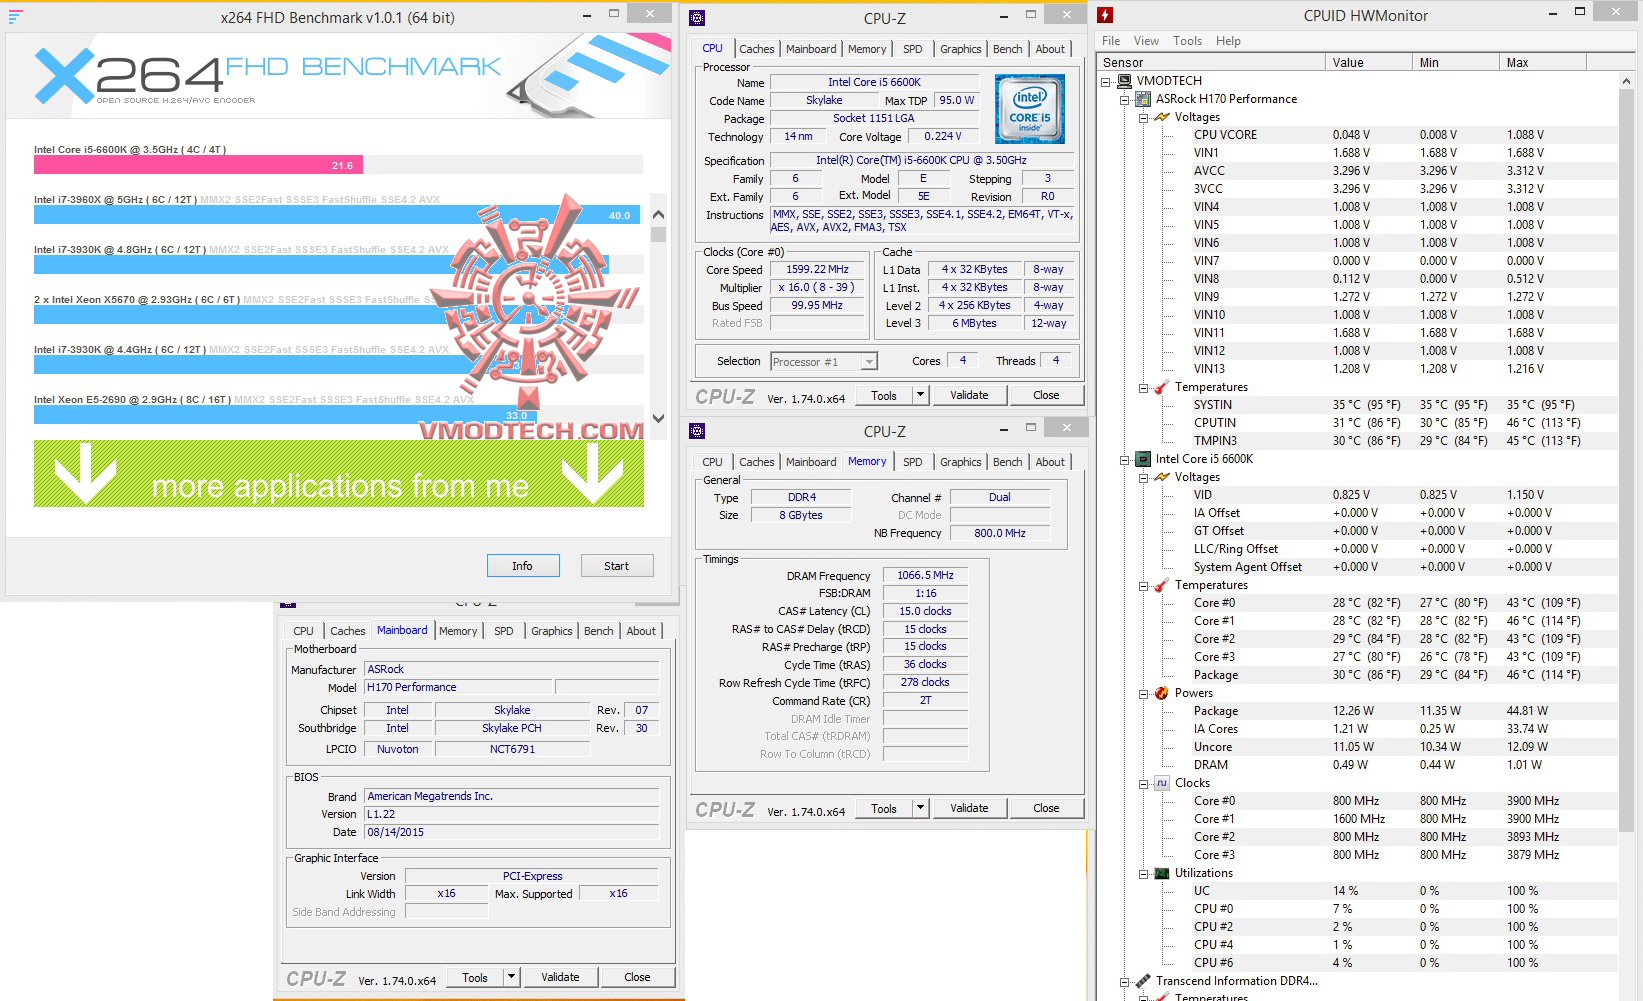Click the x264 results list scrollbar thumb
Screen dimensions: 1643x1001
coord(658,234)
